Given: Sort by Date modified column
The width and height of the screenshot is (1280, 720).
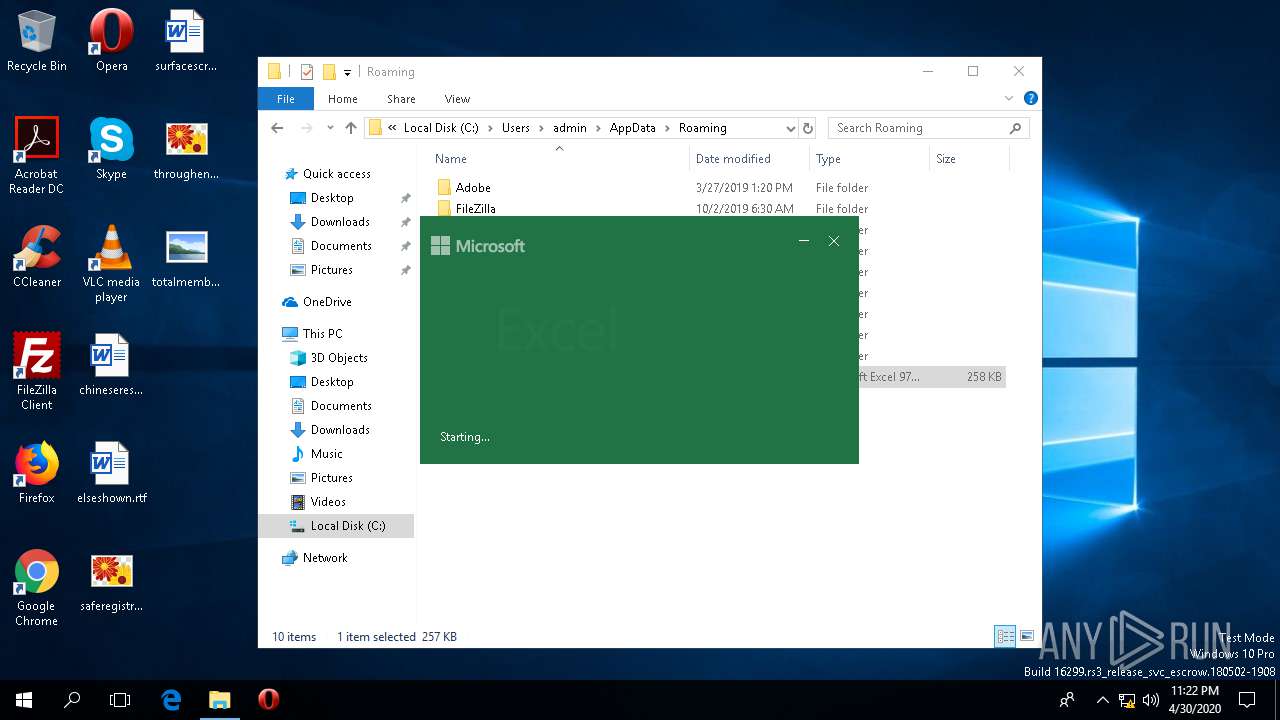Looking at the screenshot, I should (749, 159).
